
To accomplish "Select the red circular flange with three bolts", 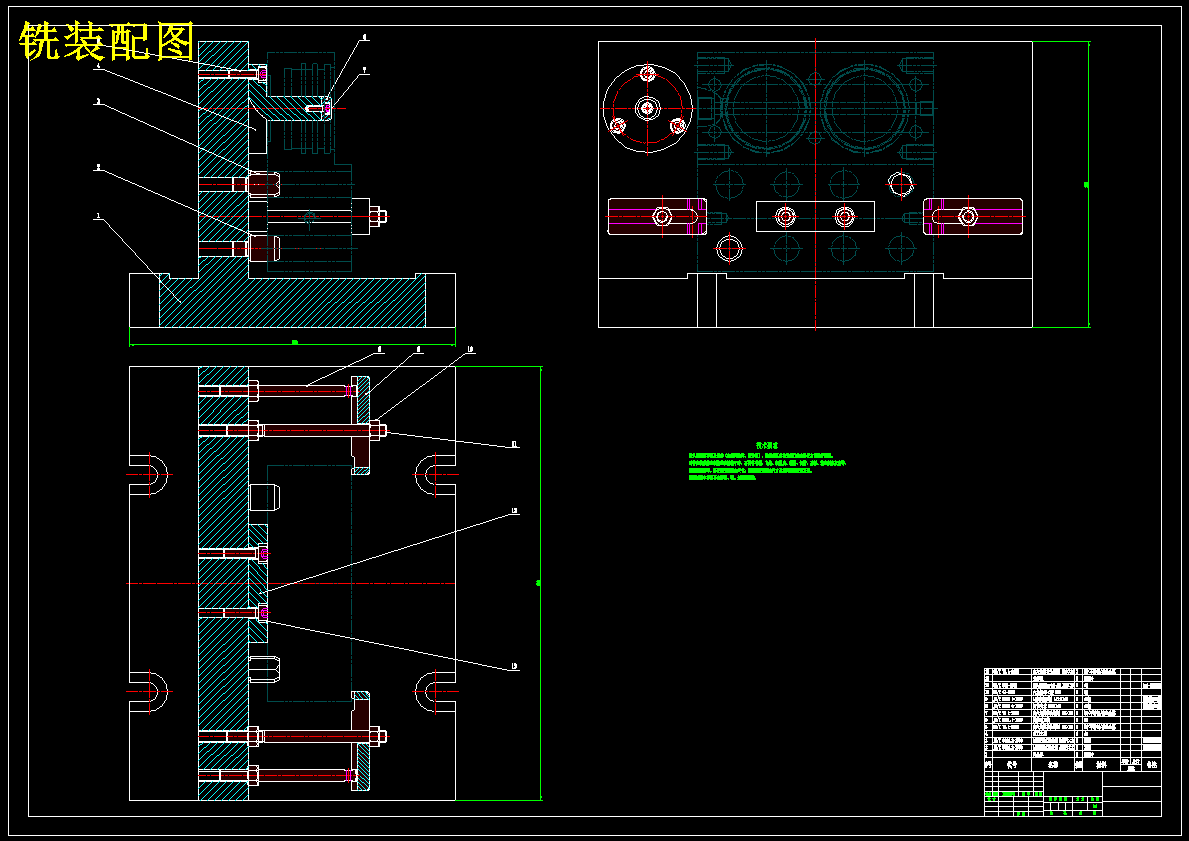I will click(648, 108).
